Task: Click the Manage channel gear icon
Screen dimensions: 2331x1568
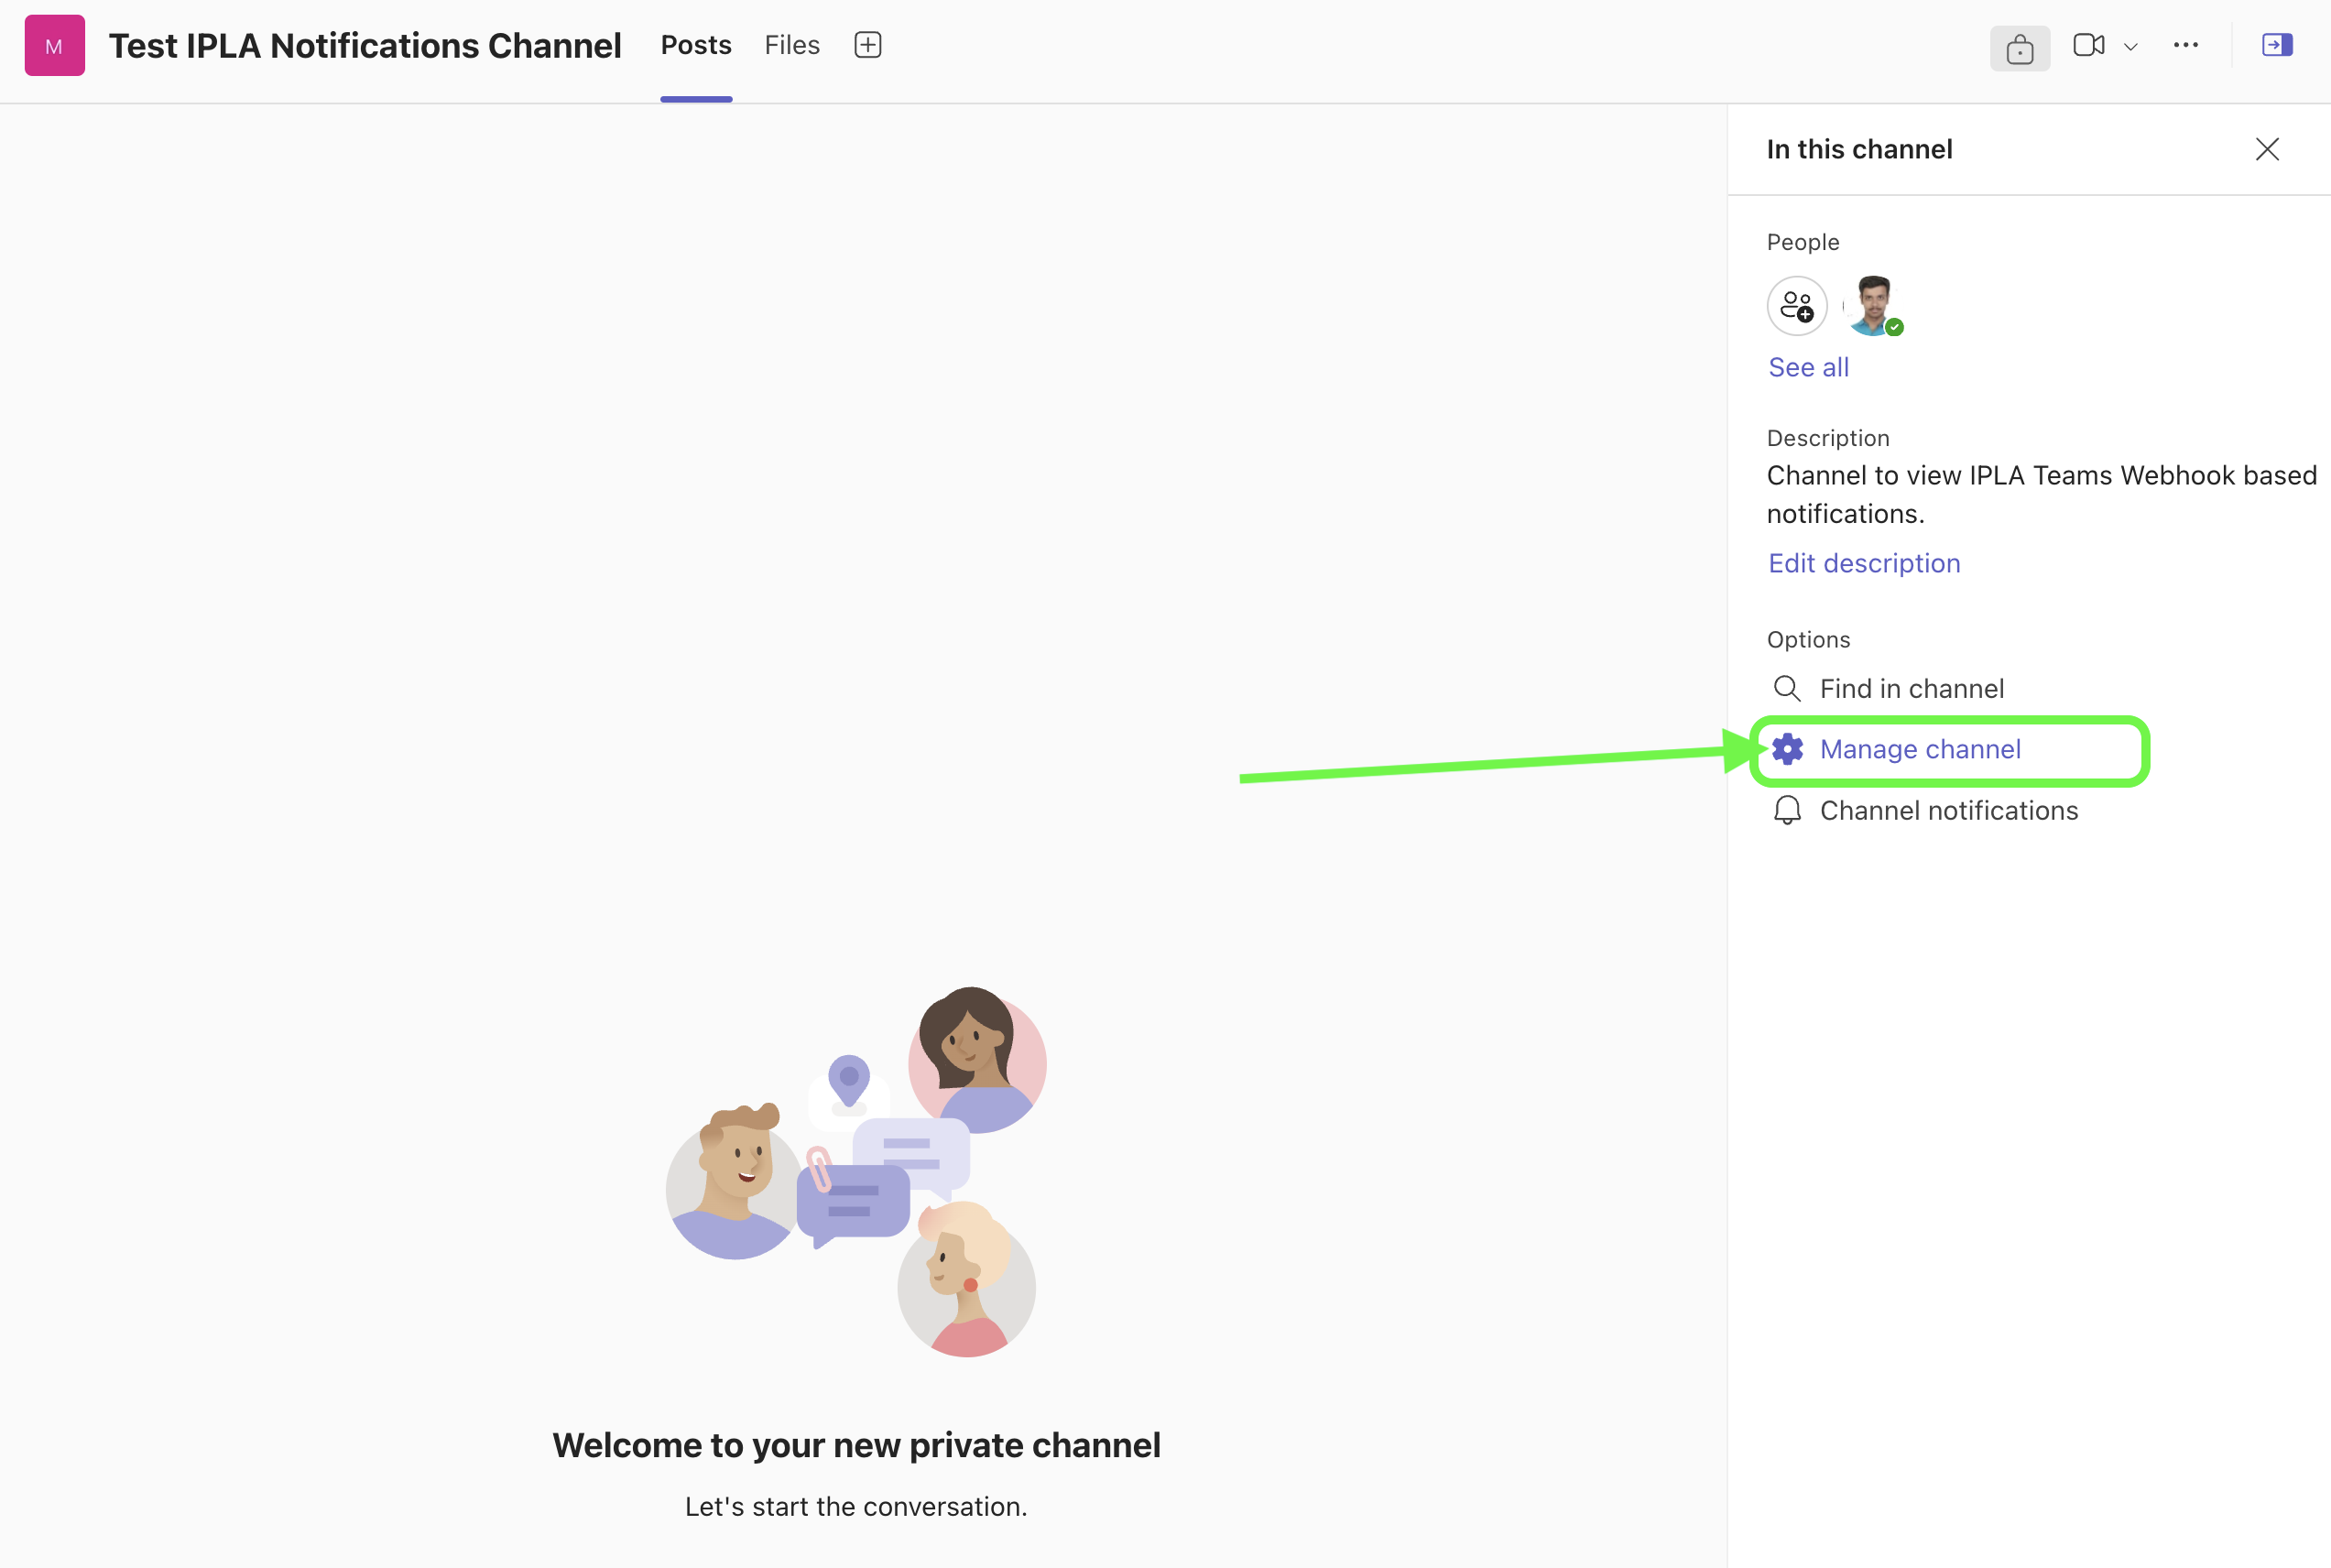Action: tap(1787, 749)
